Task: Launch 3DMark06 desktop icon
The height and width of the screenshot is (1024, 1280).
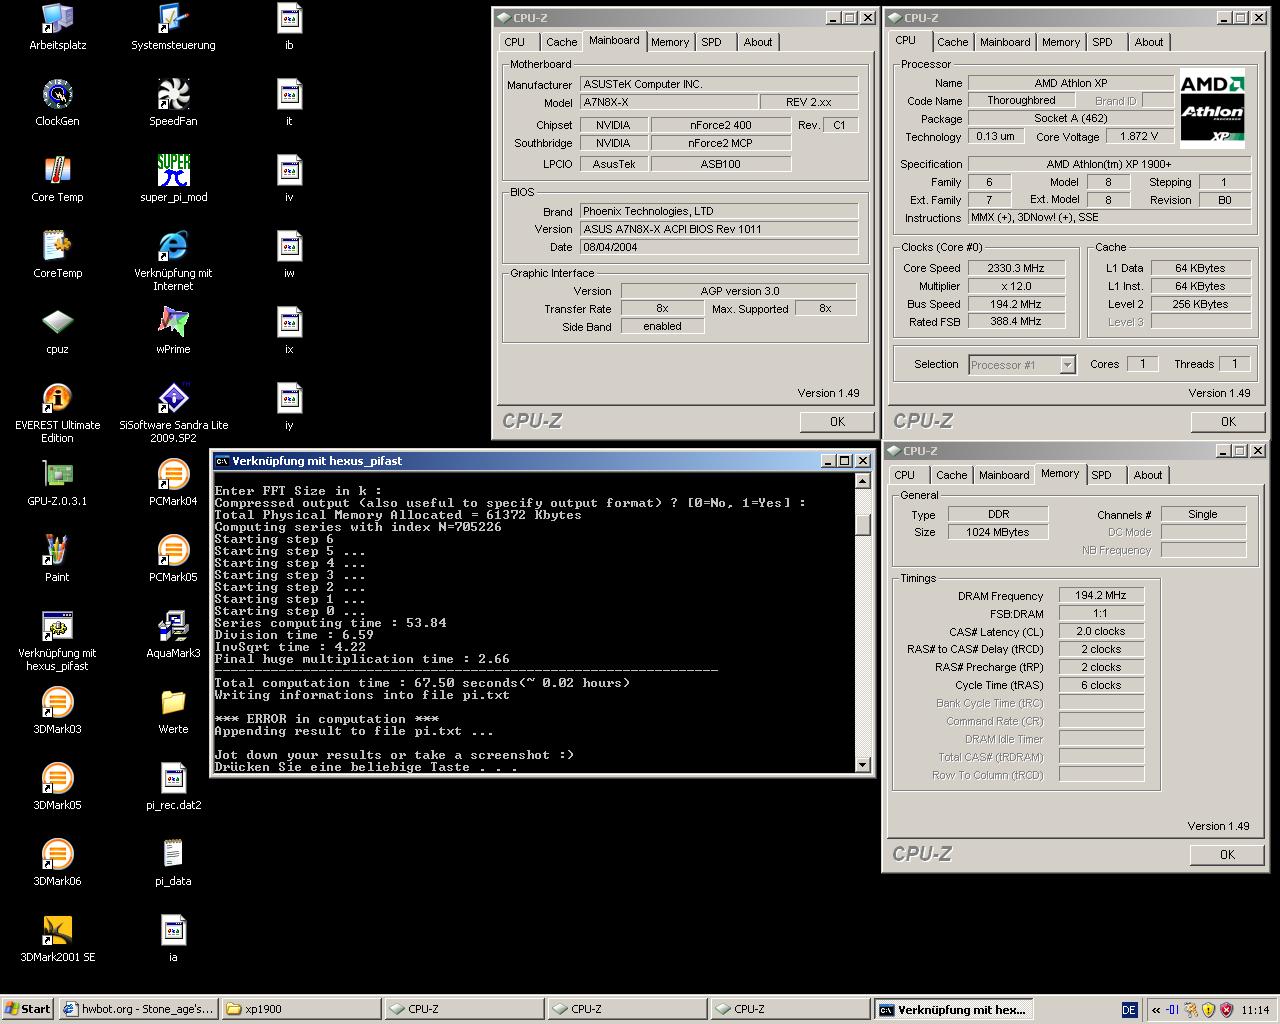Action: (57, 863)
